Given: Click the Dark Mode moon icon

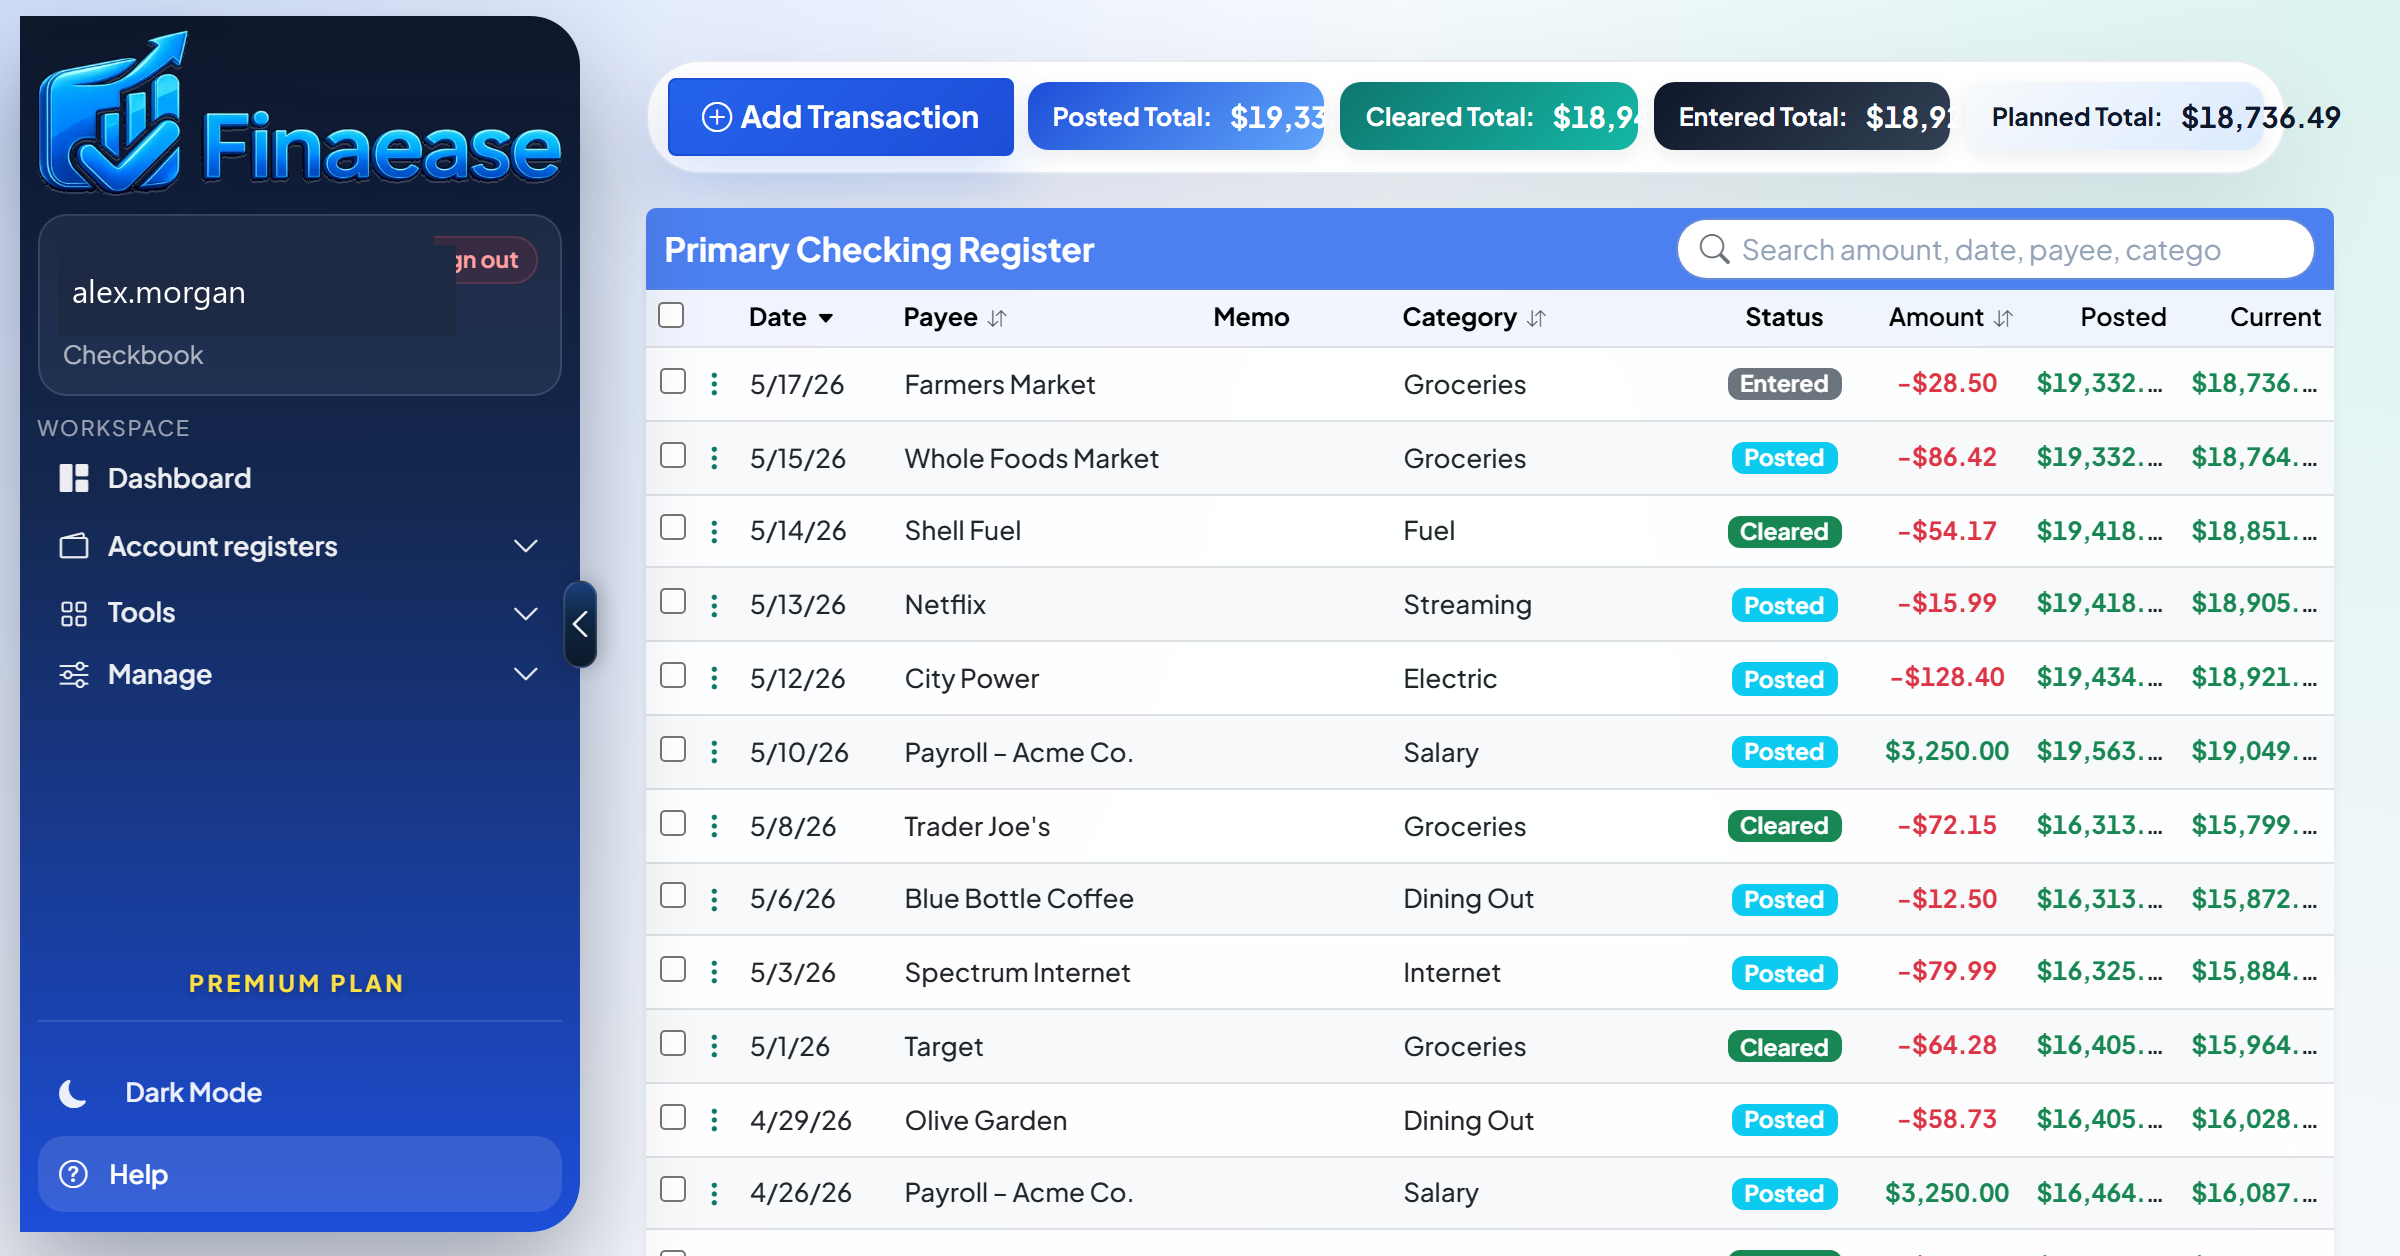Looking at the screenshot, I should coord(73,1093).
